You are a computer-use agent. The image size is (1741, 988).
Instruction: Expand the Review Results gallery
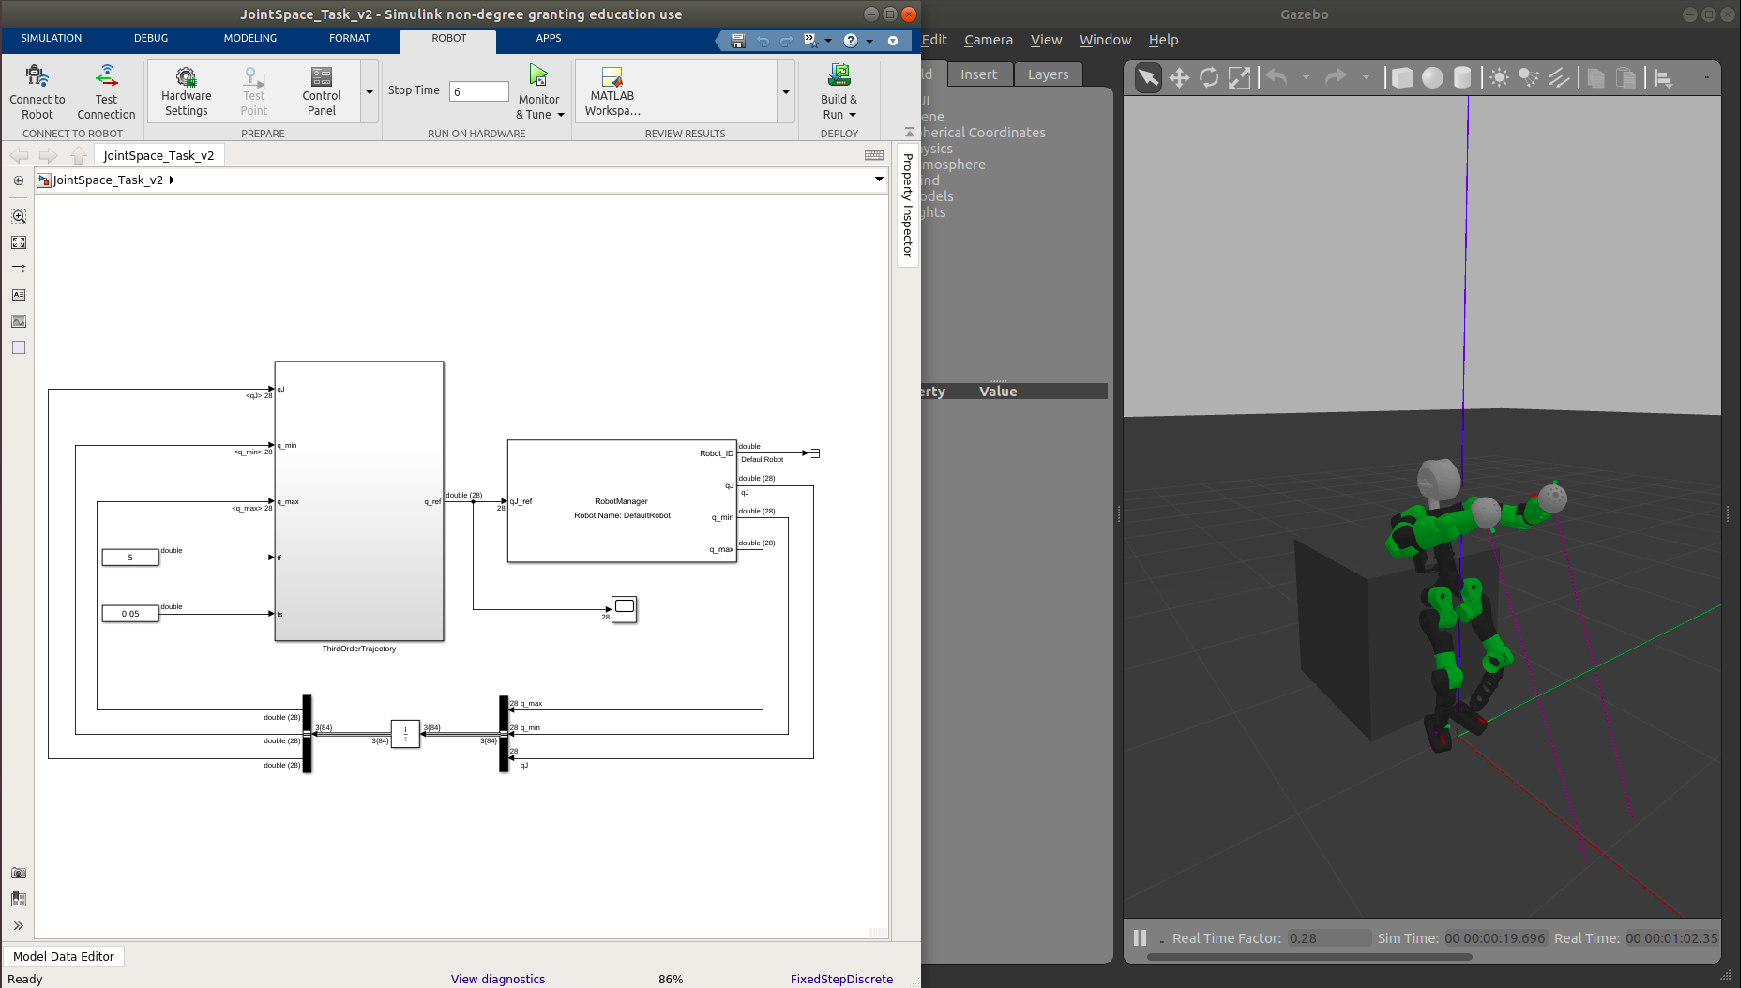786,91
